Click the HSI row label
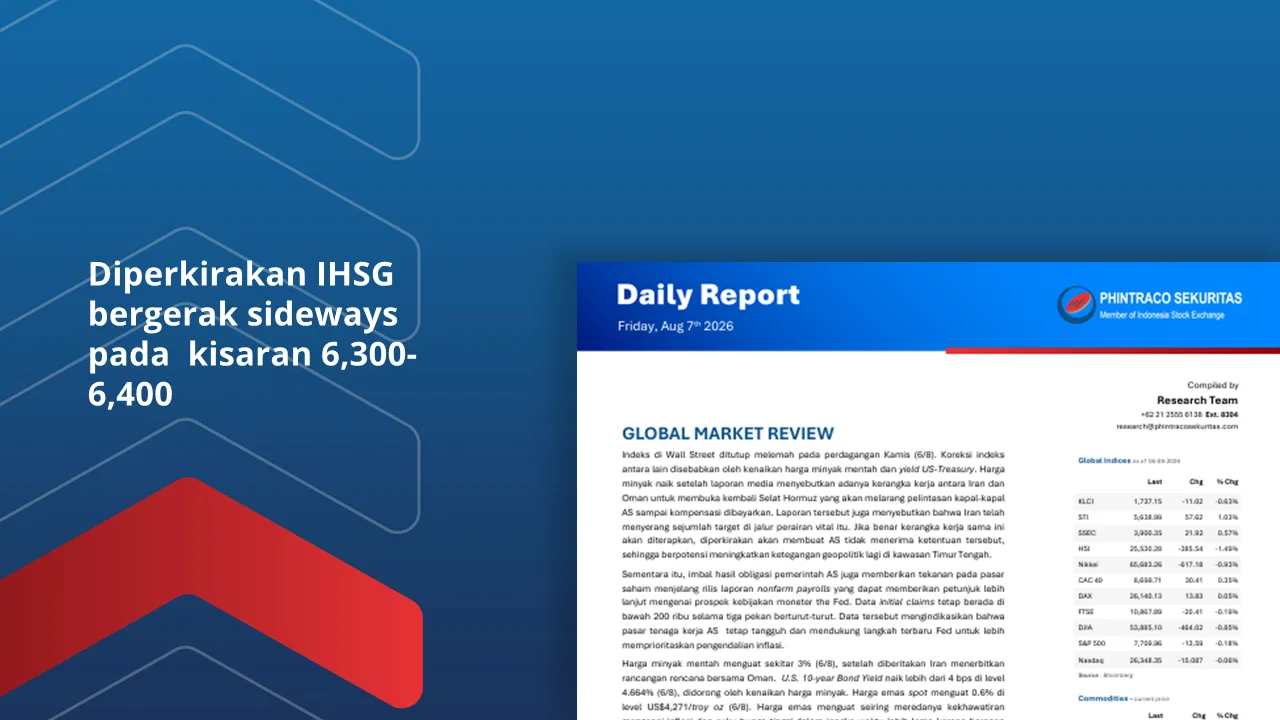Viewport: 1280px width, 720px height. pos(1084,549)
